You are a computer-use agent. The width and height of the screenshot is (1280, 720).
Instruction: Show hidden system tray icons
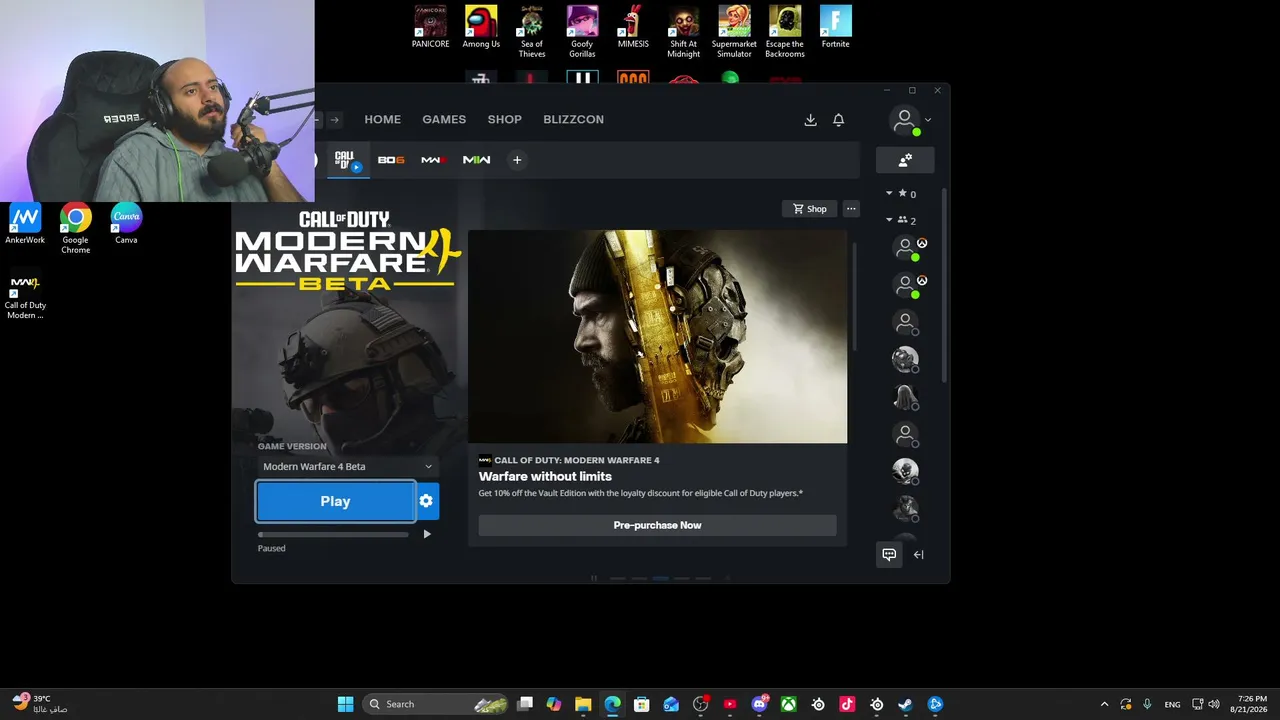click(1104, 704)
